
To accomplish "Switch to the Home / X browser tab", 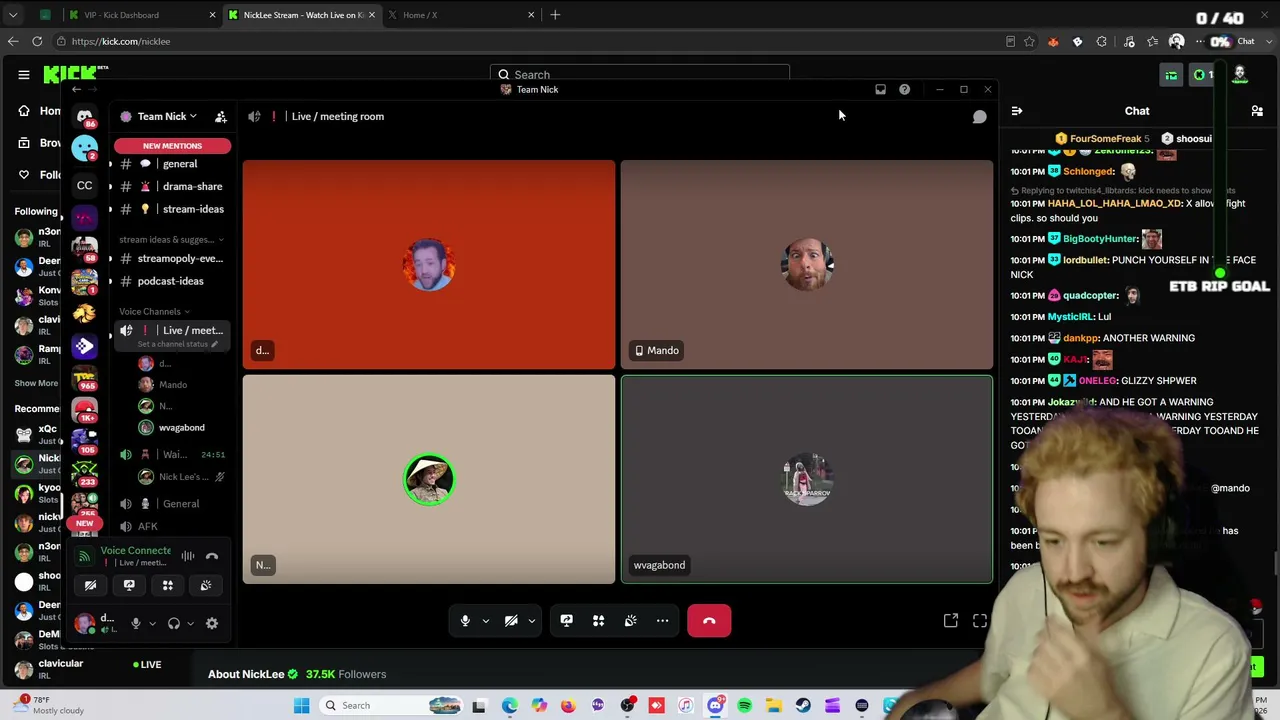I will click(459, 15).
